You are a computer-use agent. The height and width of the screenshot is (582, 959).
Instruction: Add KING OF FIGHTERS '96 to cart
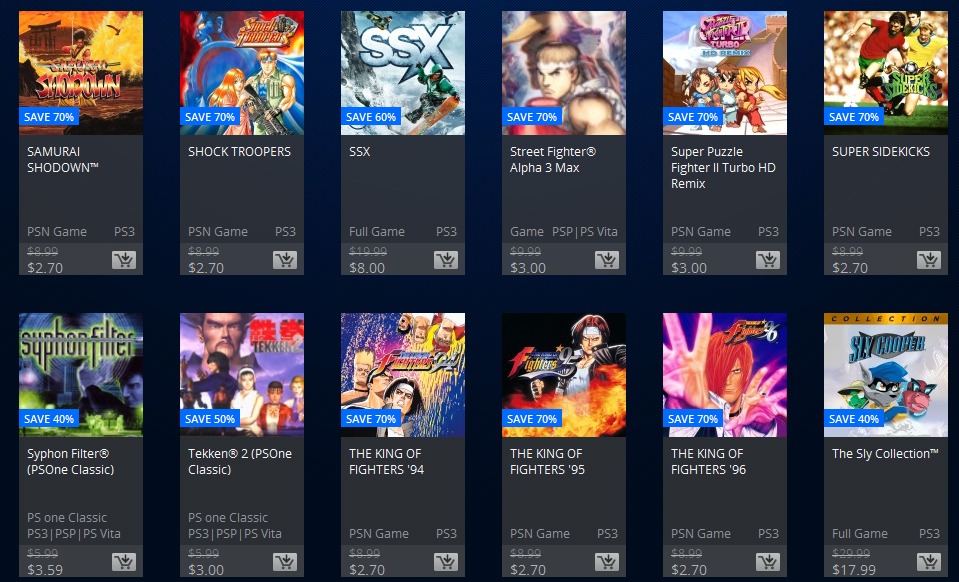pos(768,562)
